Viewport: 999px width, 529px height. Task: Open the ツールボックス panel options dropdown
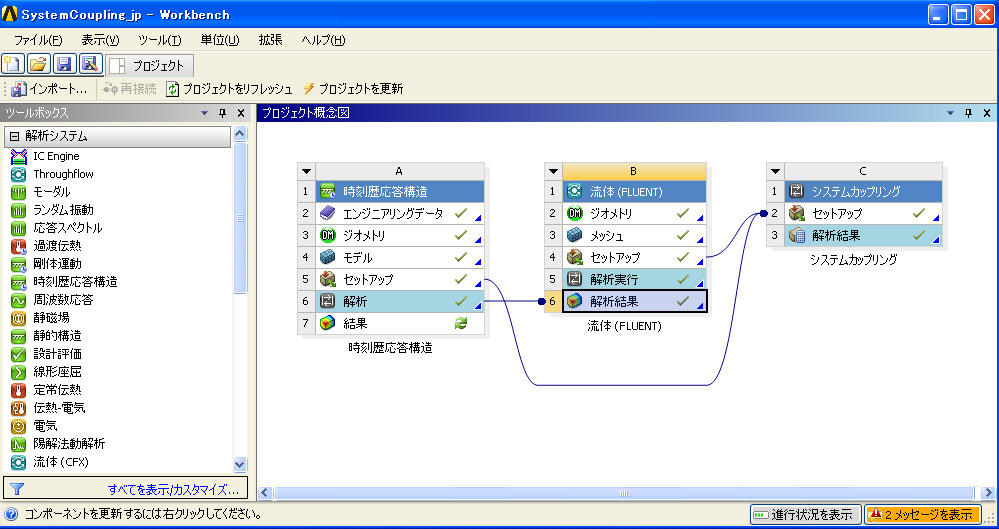pyautogui.click(x=205, y=113)
